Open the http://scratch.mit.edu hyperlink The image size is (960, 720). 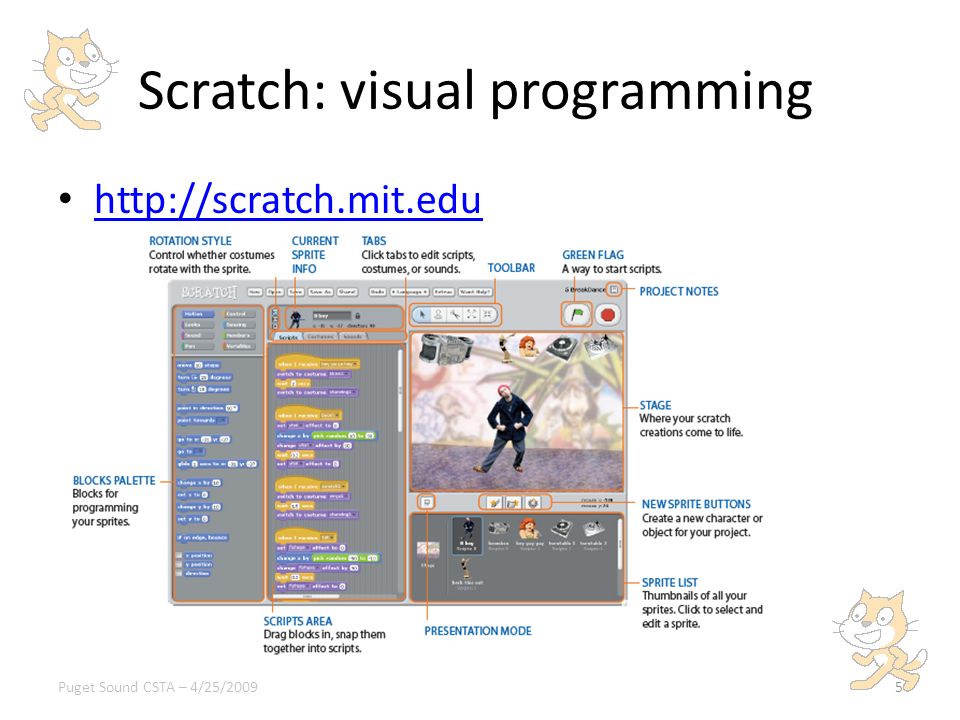(288, 200)
